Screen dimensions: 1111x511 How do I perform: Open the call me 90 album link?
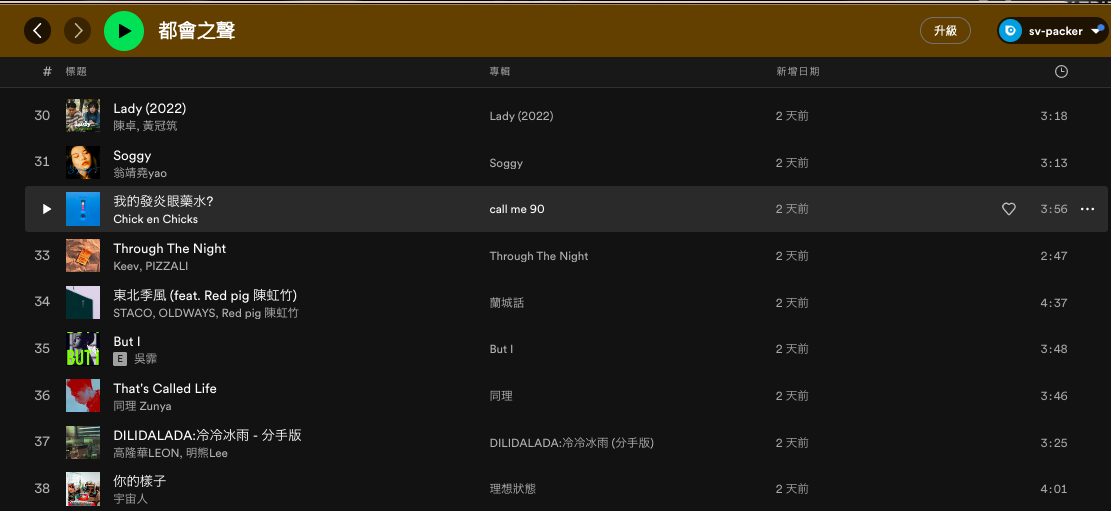pyautogui.click(x=517, y=209)
